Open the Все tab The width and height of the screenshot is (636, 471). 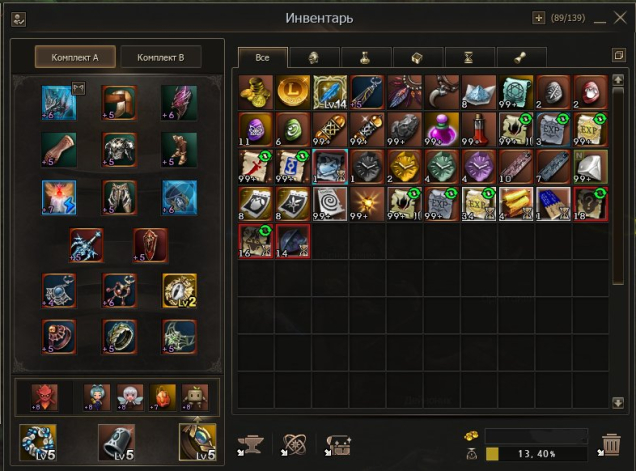pos(262,58)
